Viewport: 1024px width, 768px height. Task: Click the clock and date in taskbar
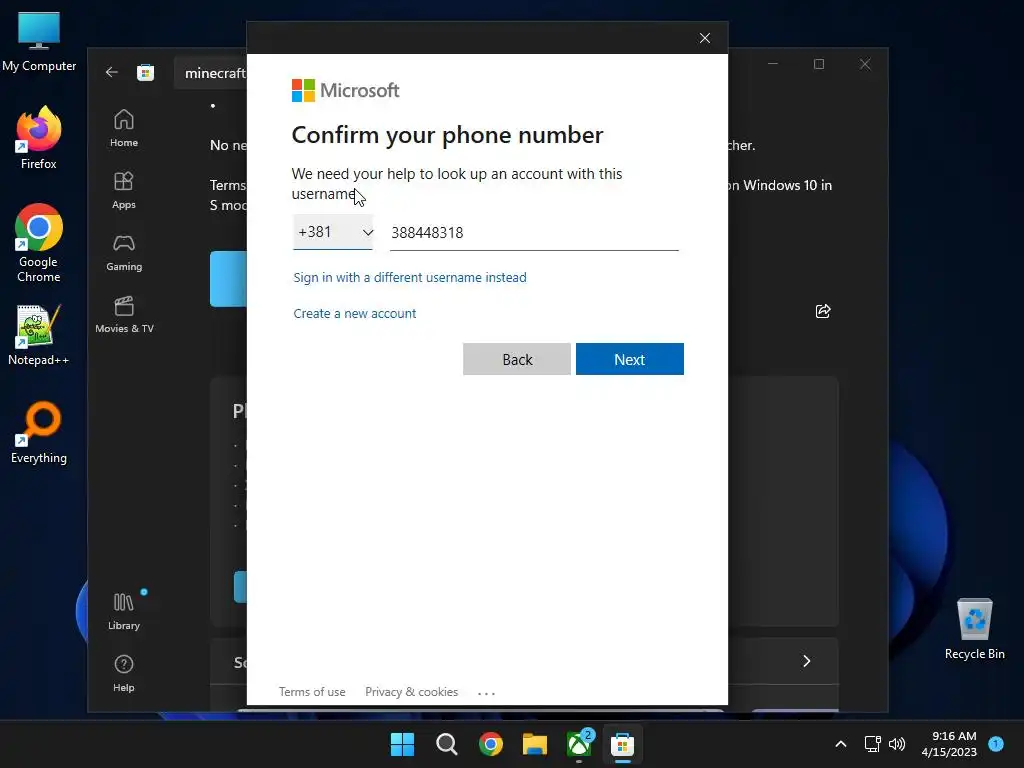point(949,744)
